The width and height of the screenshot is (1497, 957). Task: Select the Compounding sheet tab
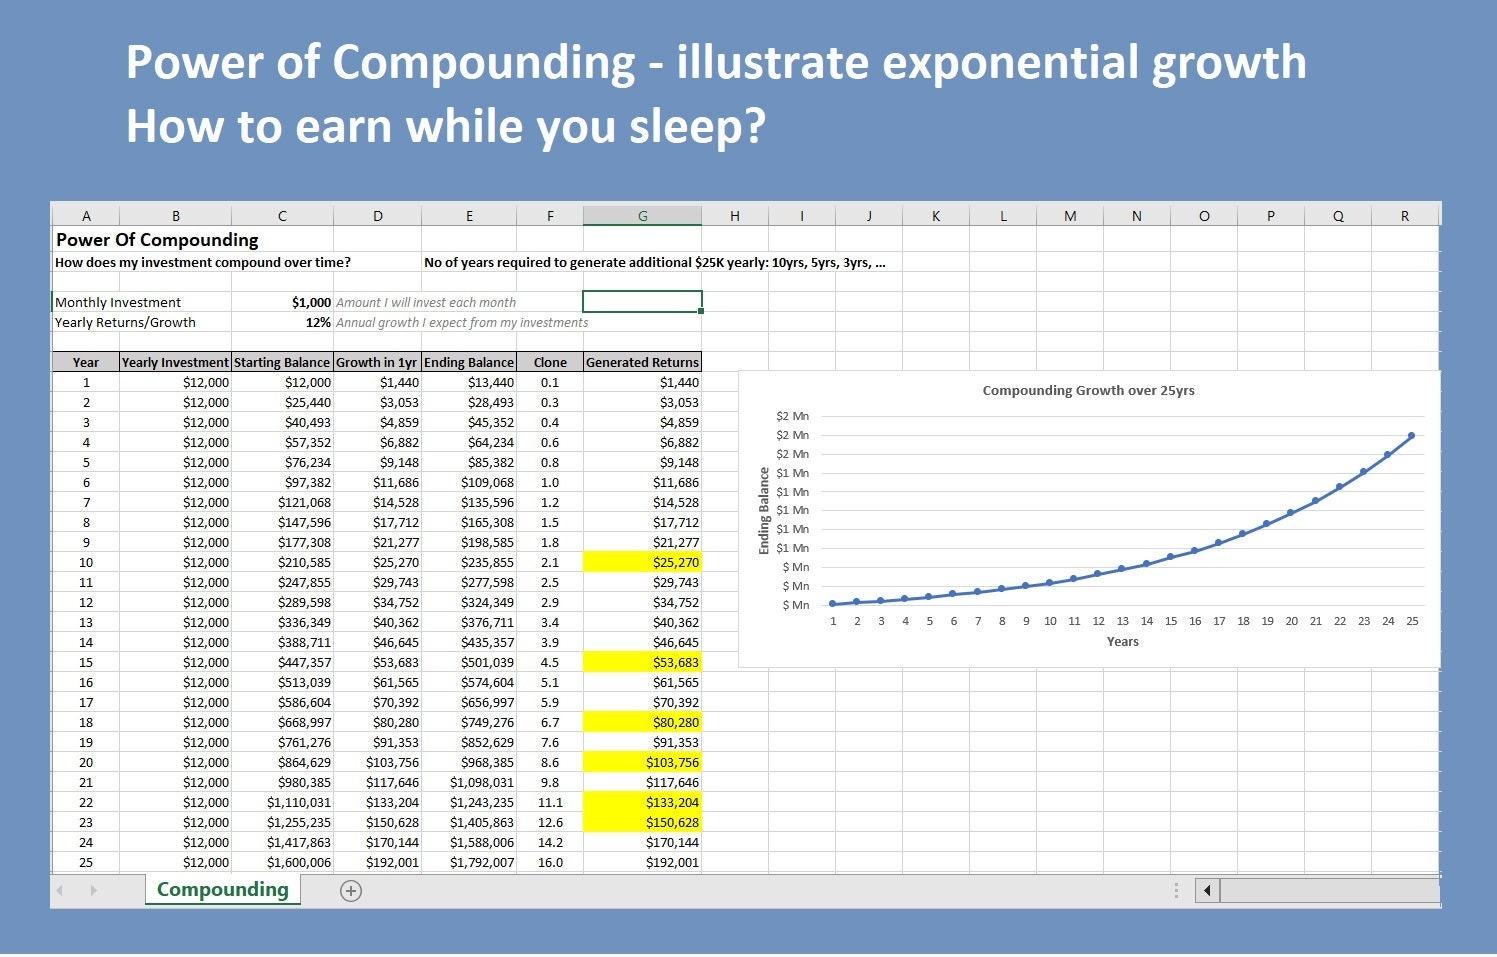(x=222, y=889)
